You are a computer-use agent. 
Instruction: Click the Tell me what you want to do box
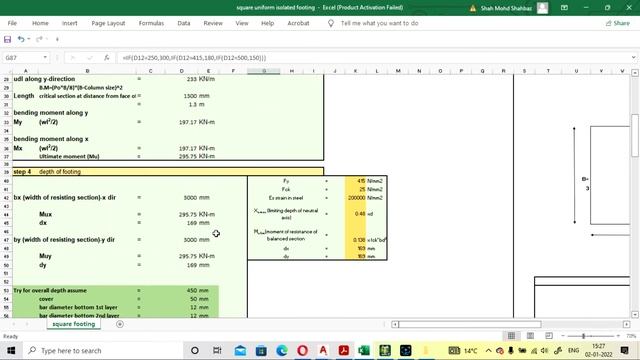(x=379, y=23)
